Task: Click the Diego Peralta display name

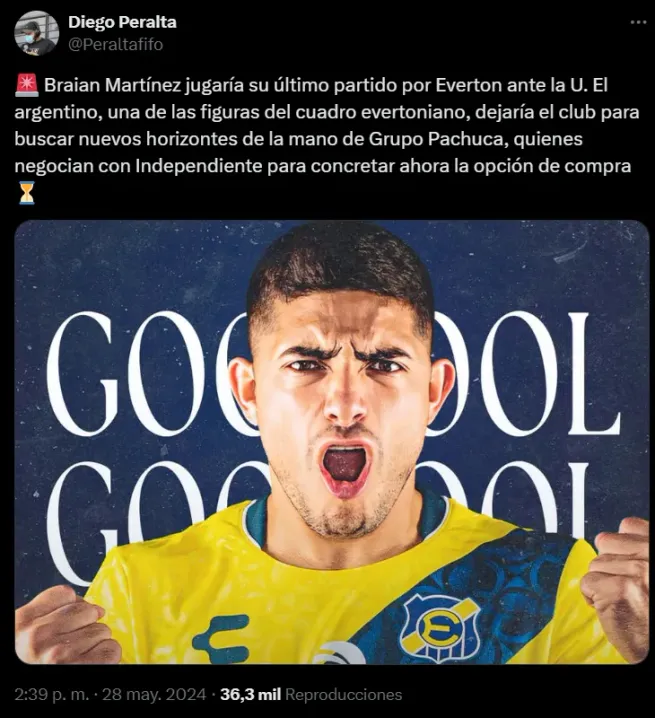Action: point(122,22)
